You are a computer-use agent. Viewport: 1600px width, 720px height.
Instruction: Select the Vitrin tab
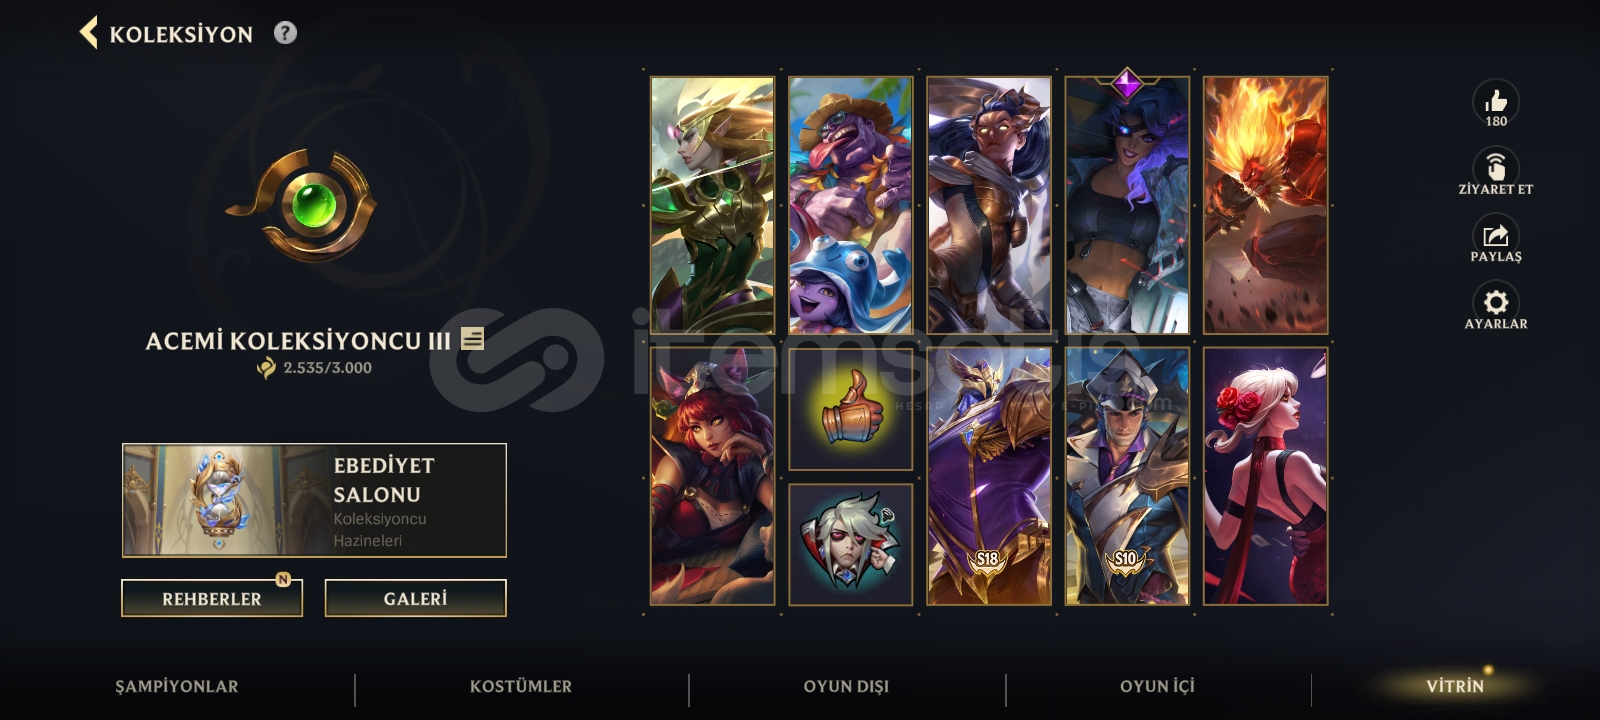point(1455,687)
